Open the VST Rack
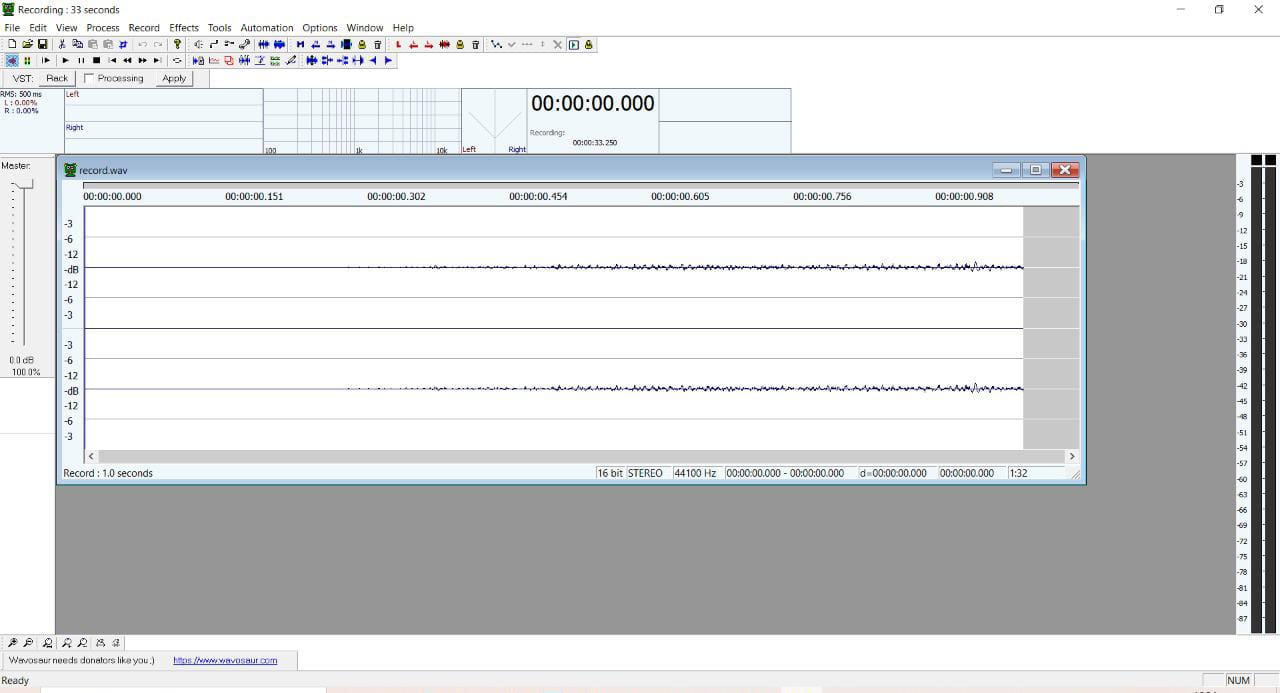1280x693 pixels. [57, 78]
